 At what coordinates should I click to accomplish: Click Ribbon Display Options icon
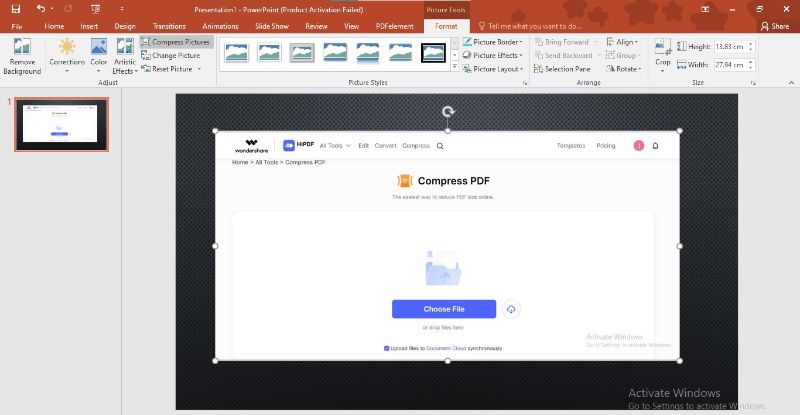pyautogui.click(x=705, y=9)
